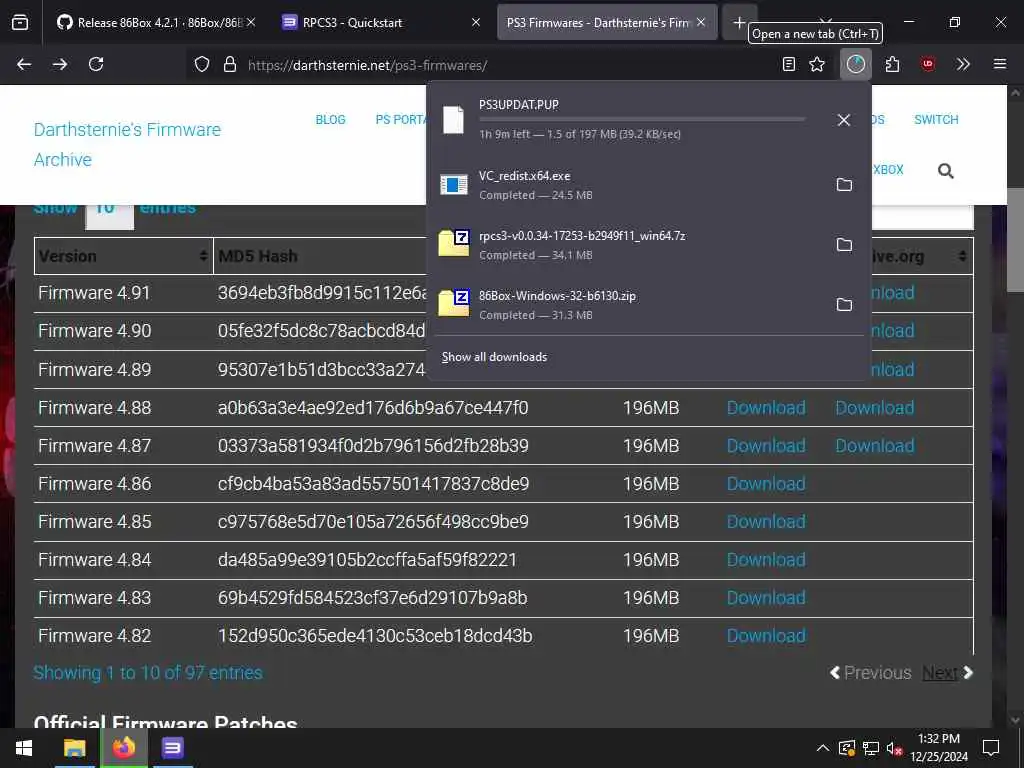This screenshot has width=1024, height=768.
Task: Close the PS3 Firmwares tab
Action: [701, 22]
